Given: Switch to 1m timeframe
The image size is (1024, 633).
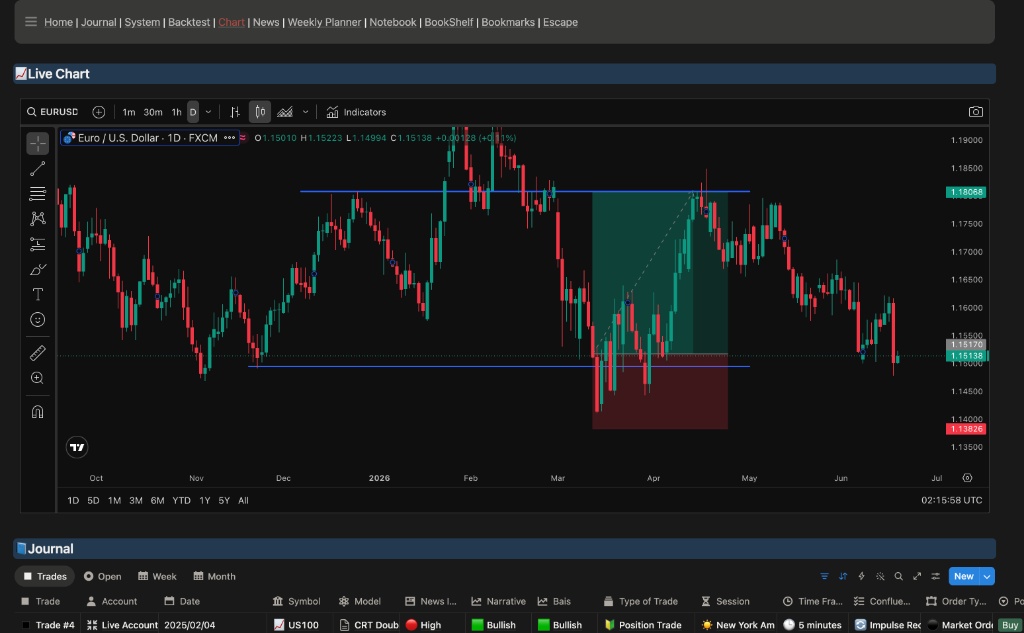Looking at the screenshot, I should (129, 112).
